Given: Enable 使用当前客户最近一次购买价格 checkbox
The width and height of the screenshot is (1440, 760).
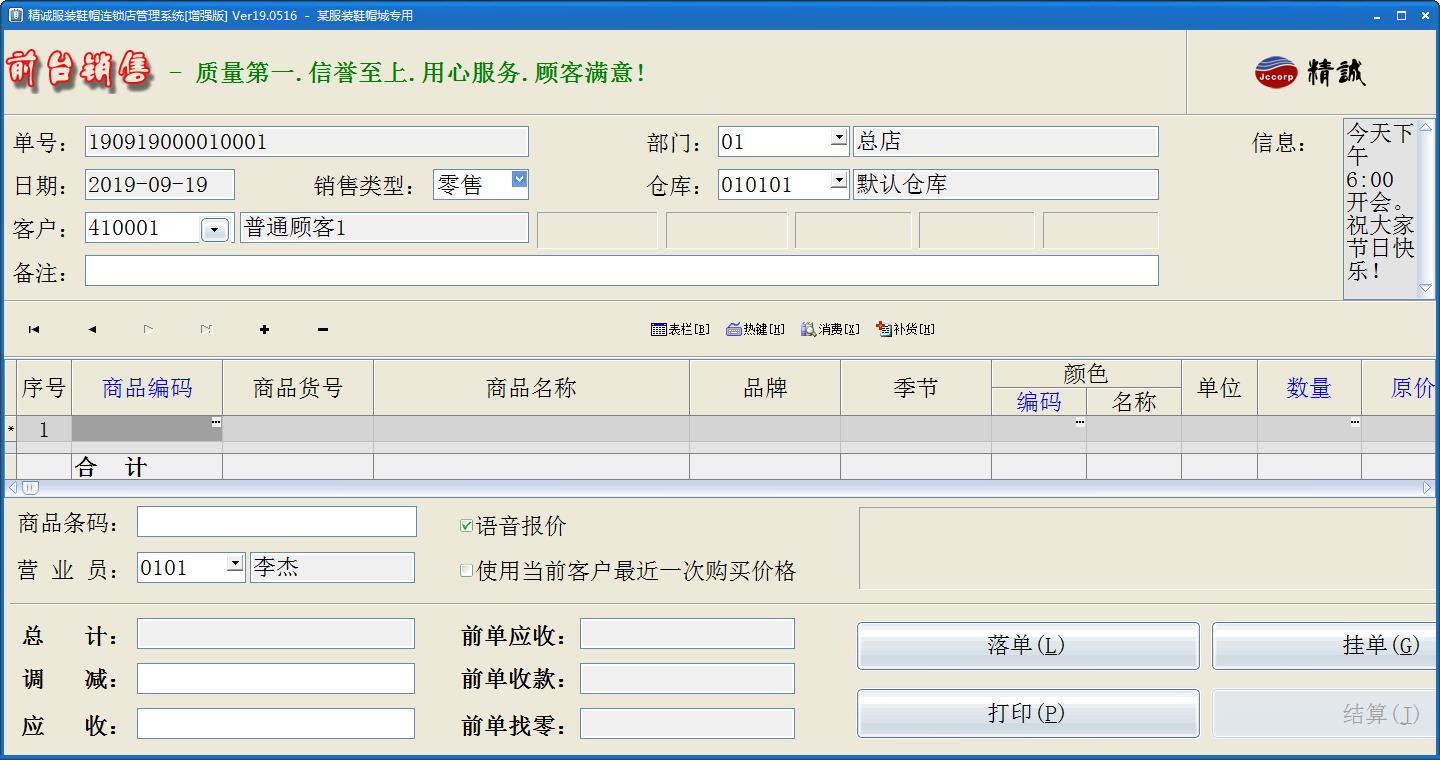Looking at the screenshot, I should (466, 570).
